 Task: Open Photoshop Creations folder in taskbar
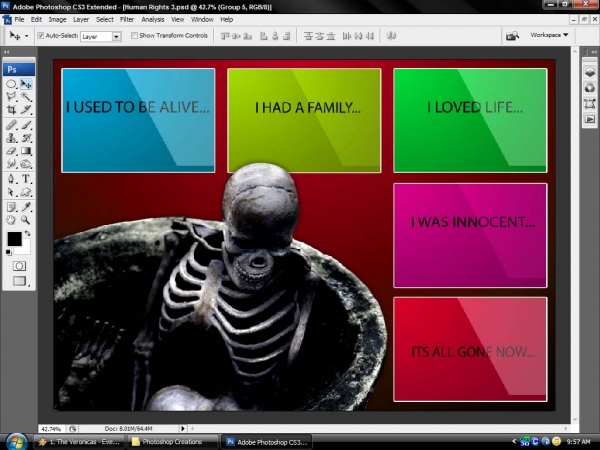point(173,442)
